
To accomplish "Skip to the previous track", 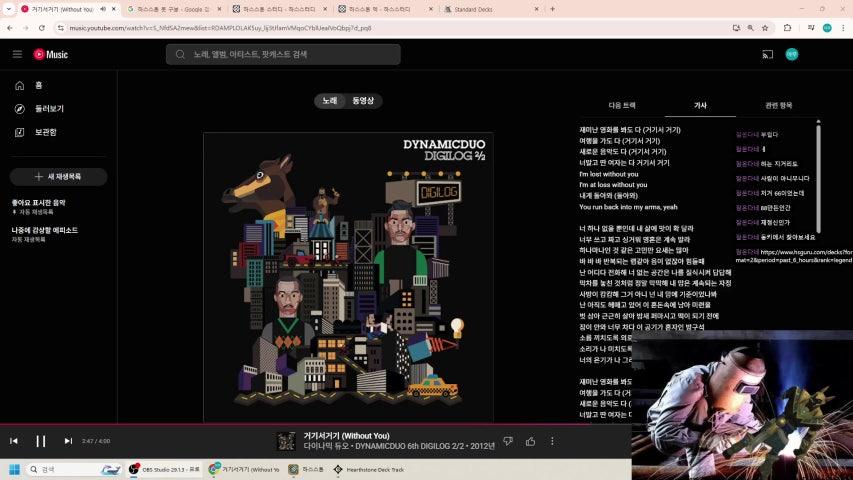I will [x=14, y=441].
